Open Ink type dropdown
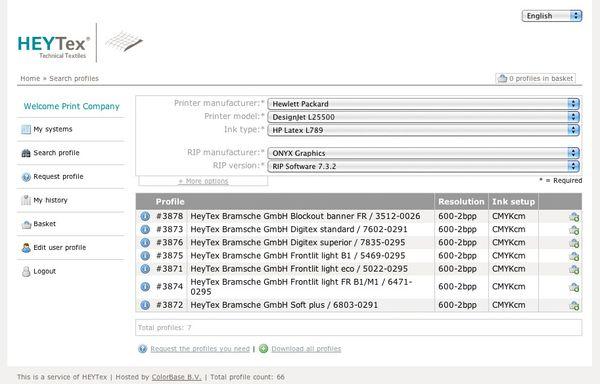The width and height of the screenshot is (600, 384). (x=424, y=130)
